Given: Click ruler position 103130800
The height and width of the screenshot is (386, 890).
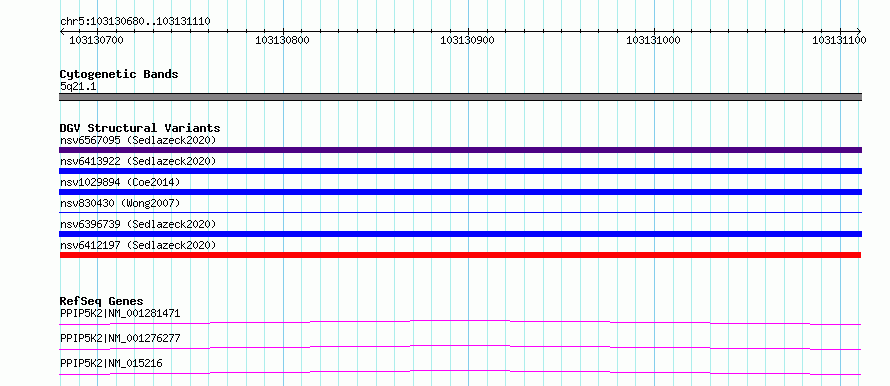Looking at the screenshot, I should 282,40.
